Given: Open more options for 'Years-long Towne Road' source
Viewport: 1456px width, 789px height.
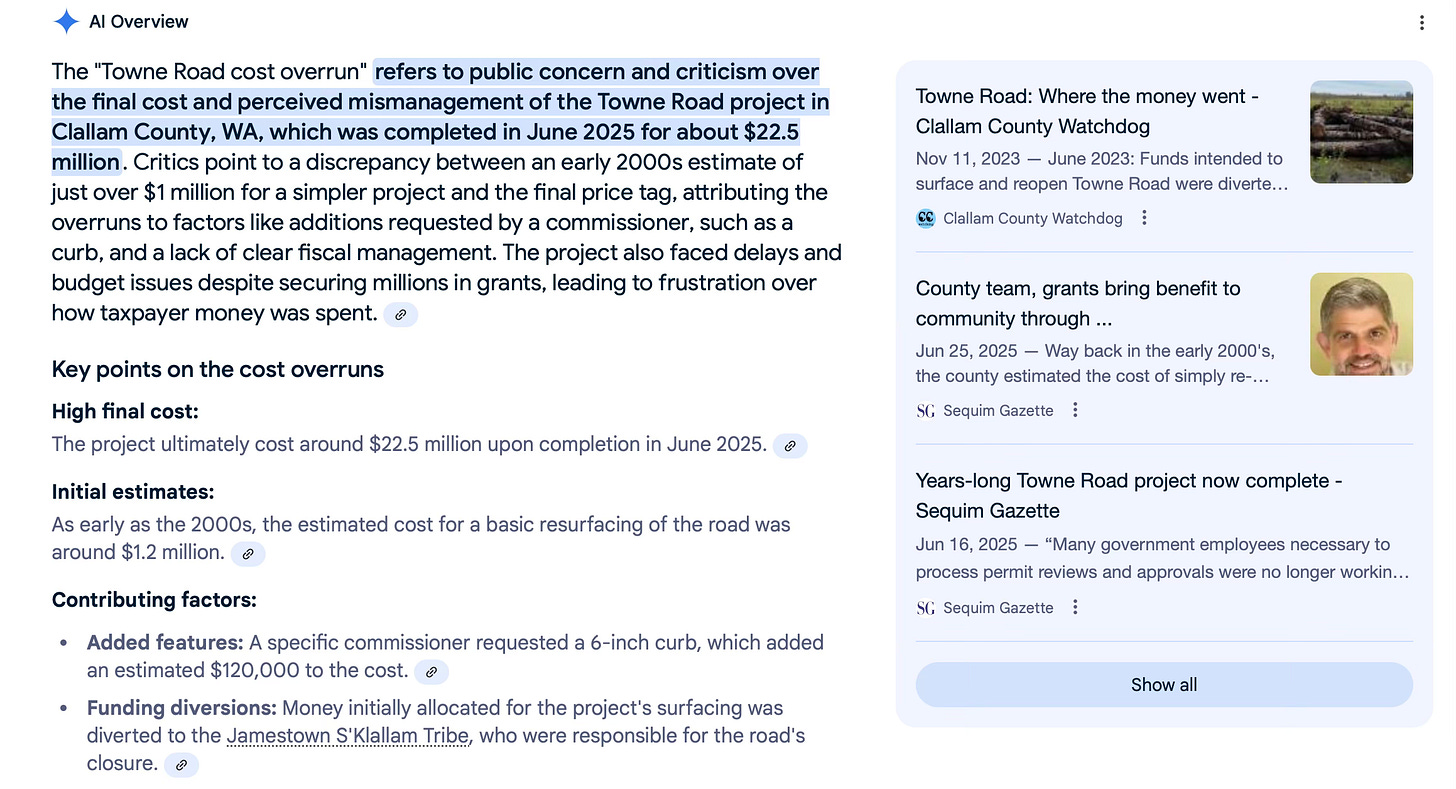Looking at the screenshot, I should [x=1075, y=608].
